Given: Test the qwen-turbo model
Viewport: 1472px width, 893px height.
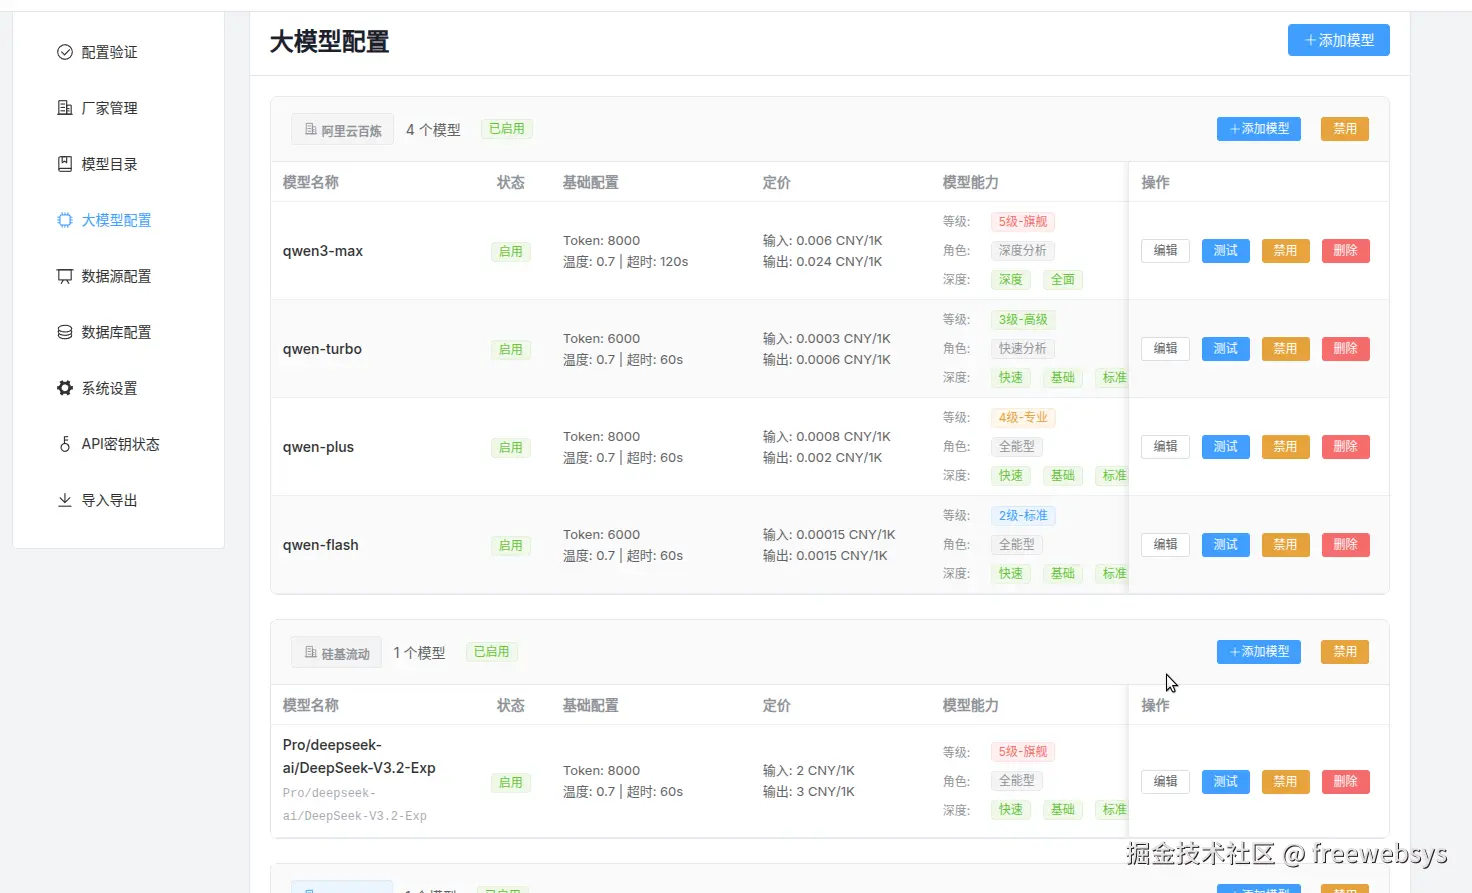Looking at the screenshot, I should click(x=1225, y=349).
